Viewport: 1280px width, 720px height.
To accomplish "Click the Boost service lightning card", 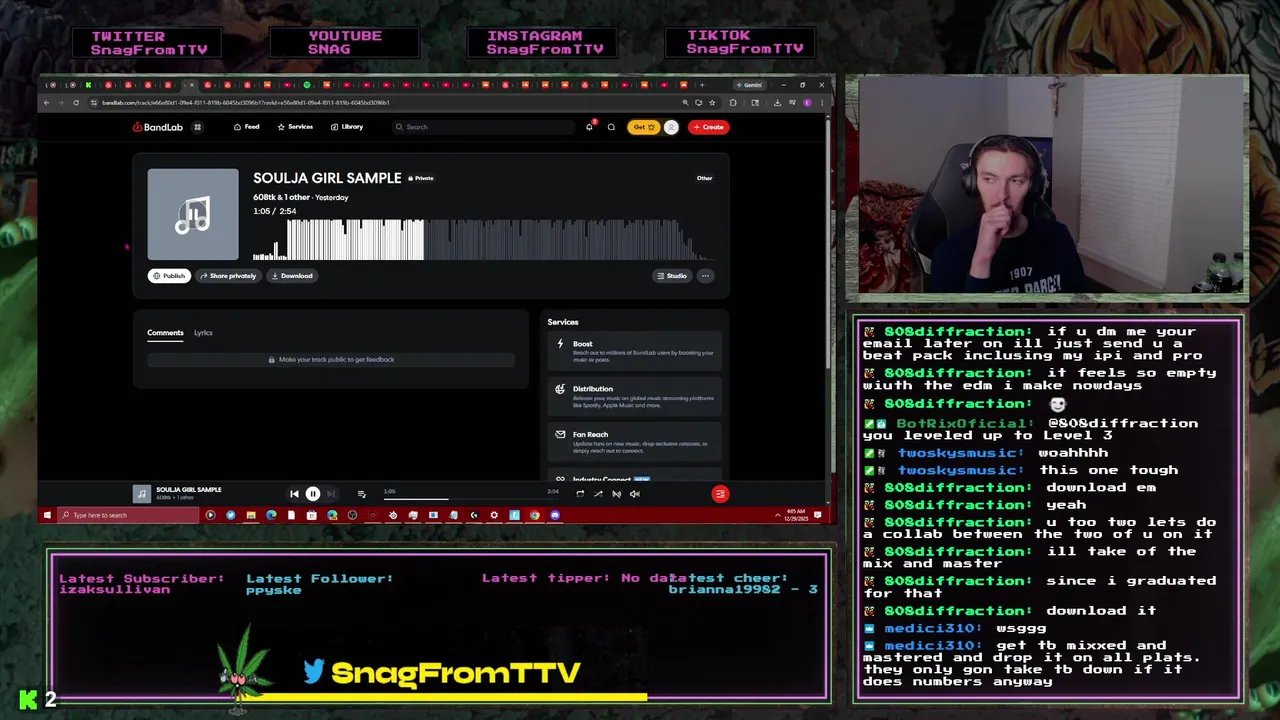I will 636,349.
